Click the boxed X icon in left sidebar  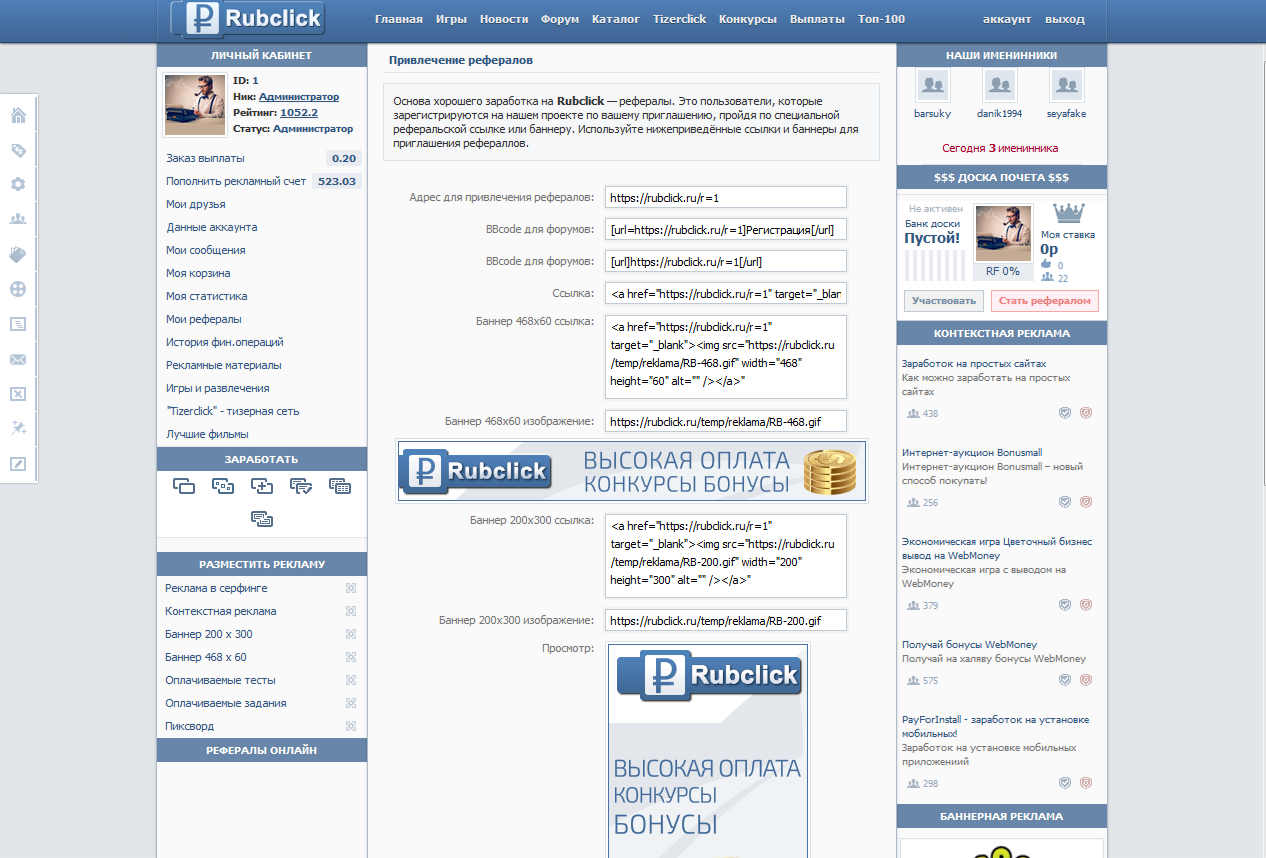pos(18,394)
